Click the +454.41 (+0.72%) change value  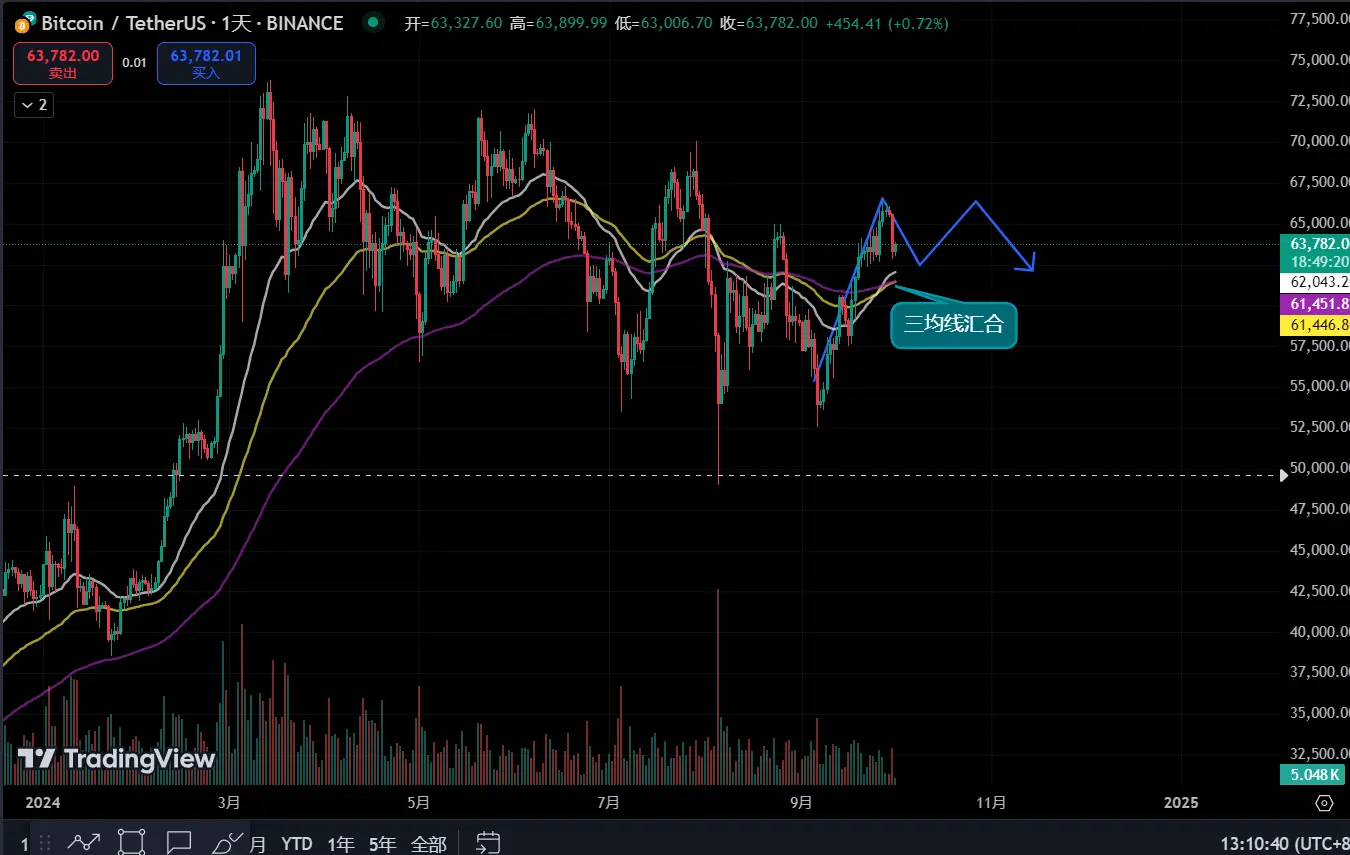tap(887, 23)
